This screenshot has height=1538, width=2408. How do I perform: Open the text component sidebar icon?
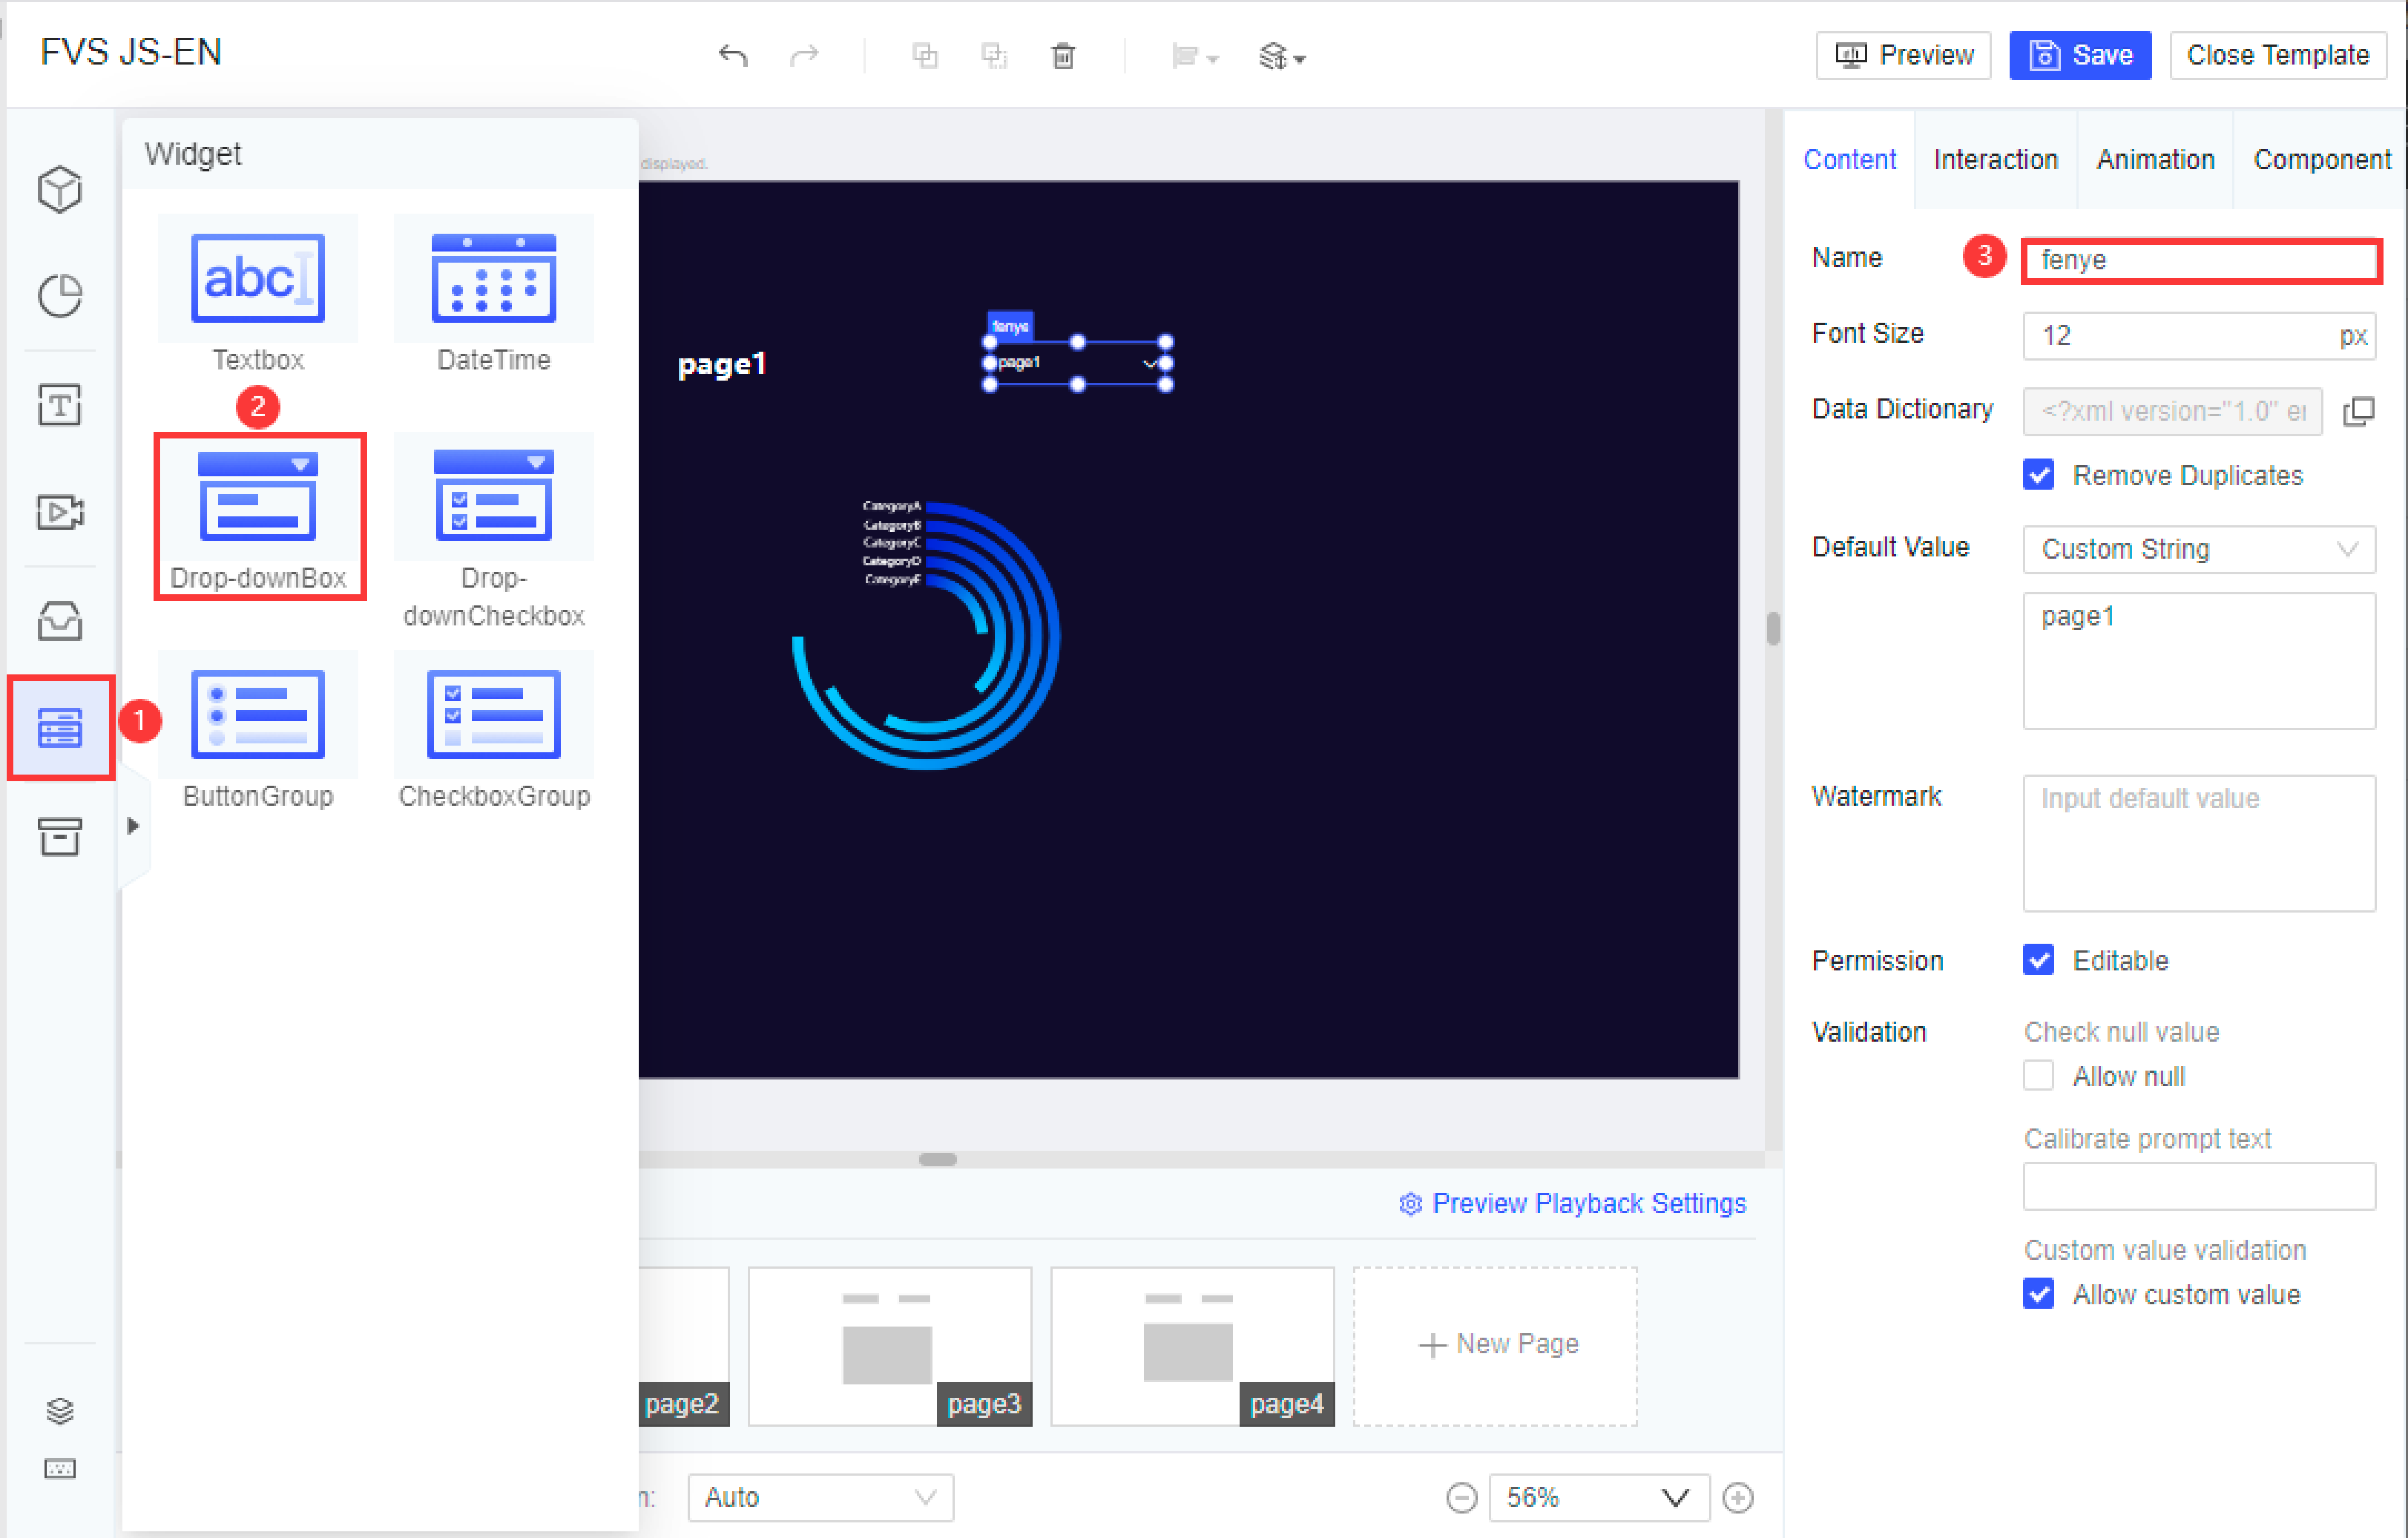(60, 405)
